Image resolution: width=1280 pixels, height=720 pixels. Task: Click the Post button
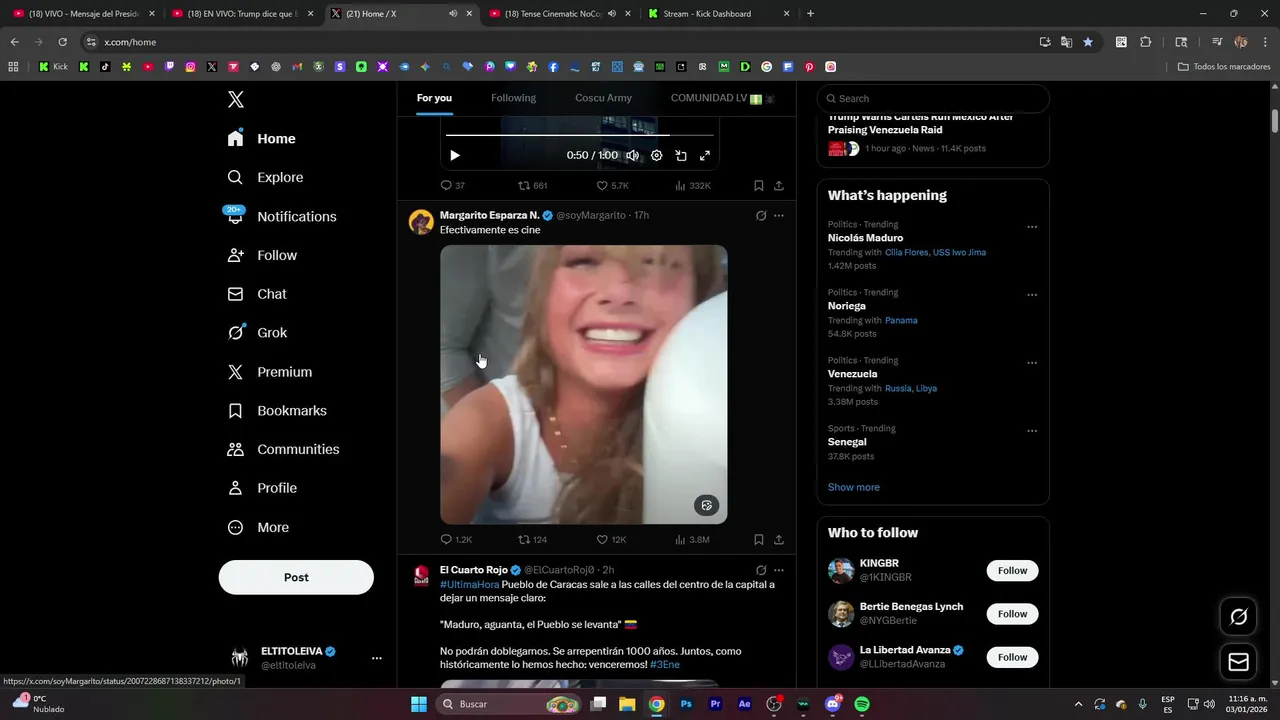[296, 577]
